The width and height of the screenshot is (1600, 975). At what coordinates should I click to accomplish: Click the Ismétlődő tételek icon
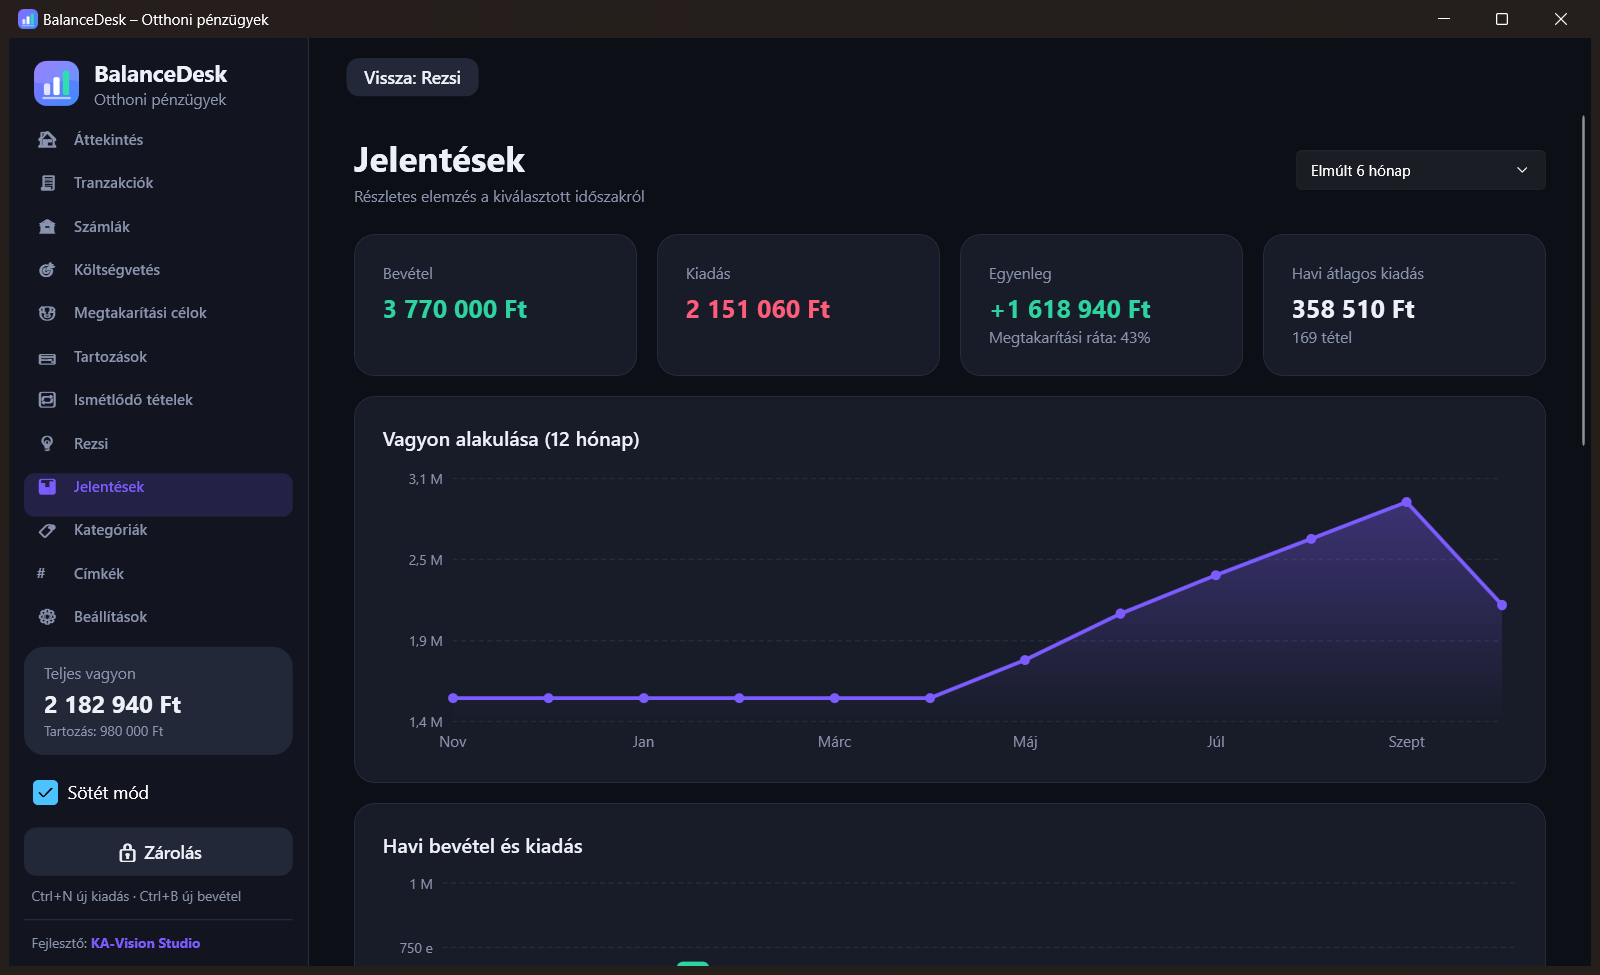click(47, 400)
